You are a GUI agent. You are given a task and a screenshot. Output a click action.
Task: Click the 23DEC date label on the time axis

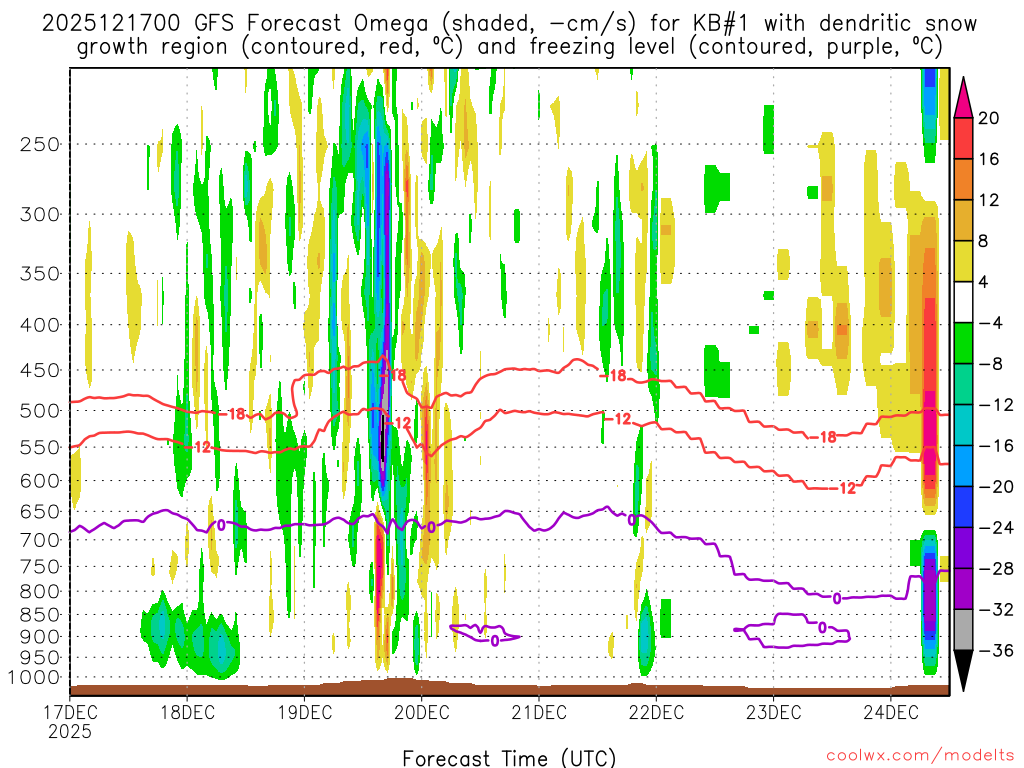pyautogui.click(x=773, y=712)
